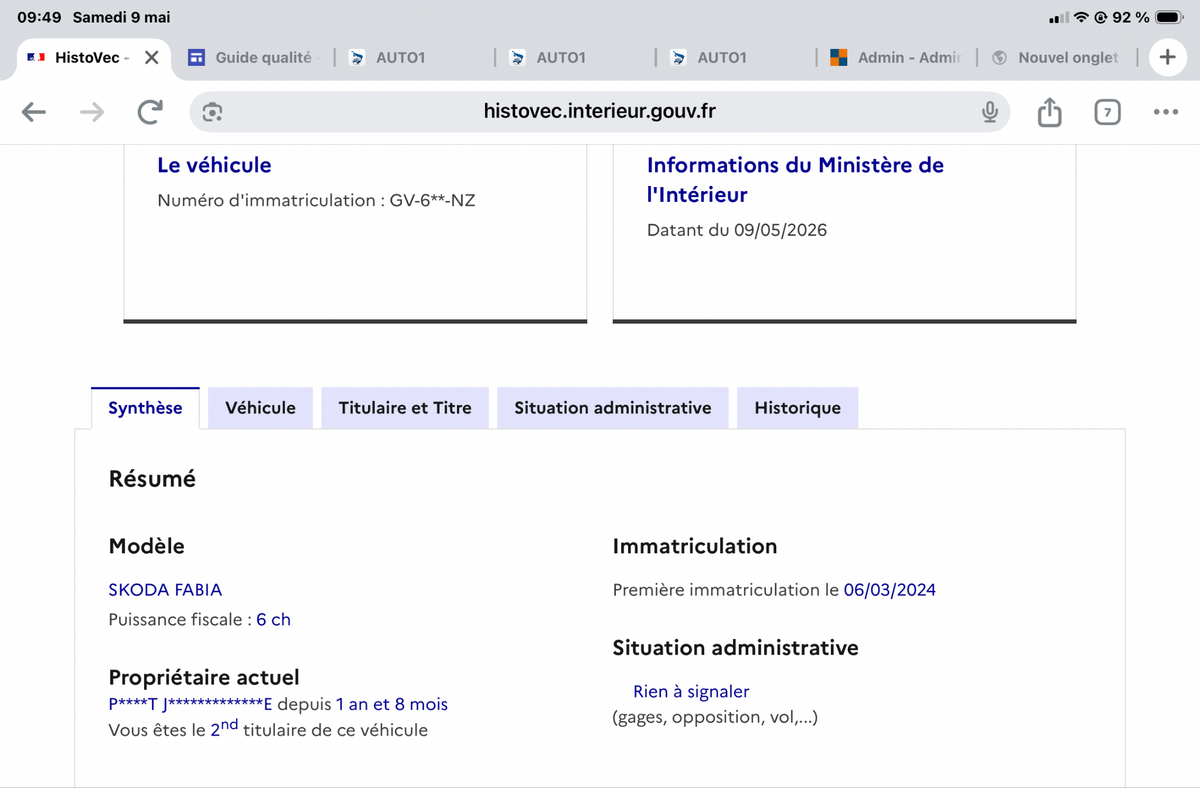The width and height of the screenshot is (1200, 788).
Task: Select the Véhicule tab
Action: [x=260, y=408]
